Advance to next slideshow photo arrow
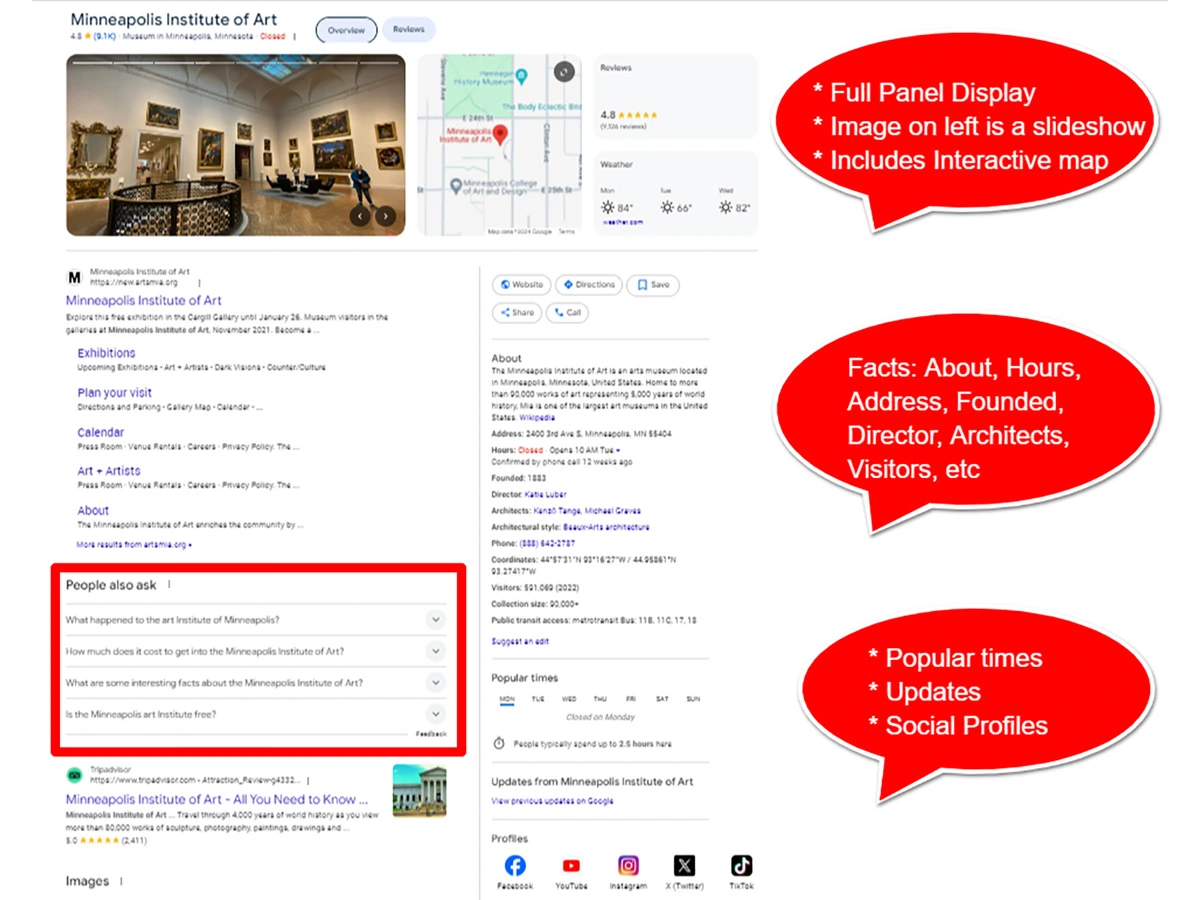Viewport: 1200px width, 900px height. [386, 216]
